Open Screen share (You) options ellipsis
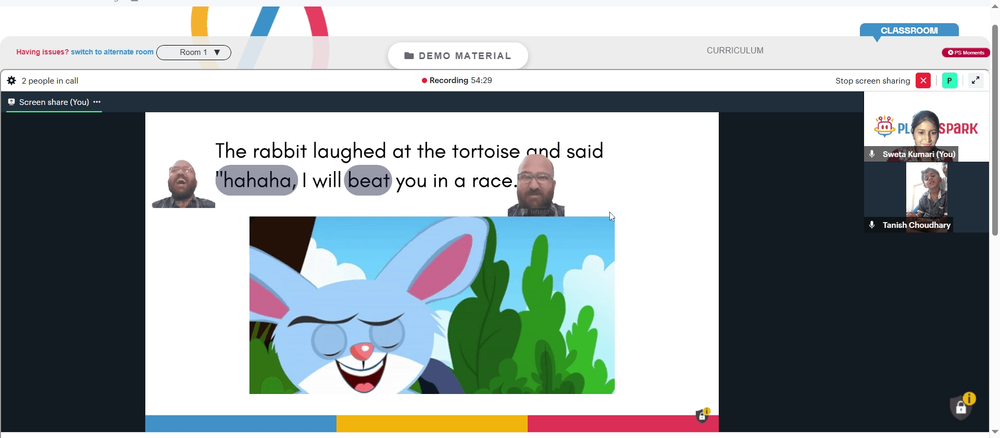 pos(97,102)
